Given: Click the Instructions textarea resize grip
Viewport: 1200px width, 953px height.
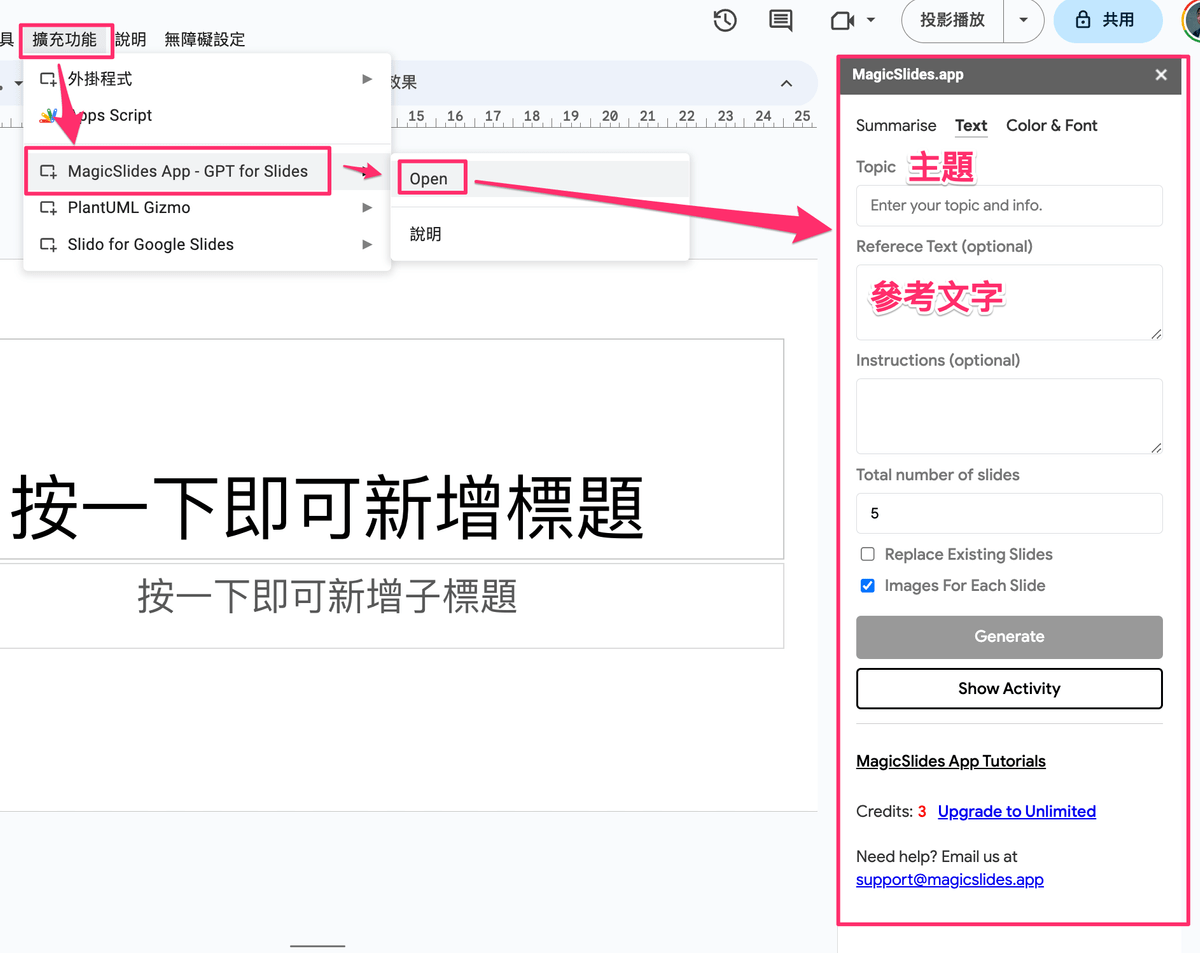Looking at the screenshot, I should click(x=1156, y=447).
